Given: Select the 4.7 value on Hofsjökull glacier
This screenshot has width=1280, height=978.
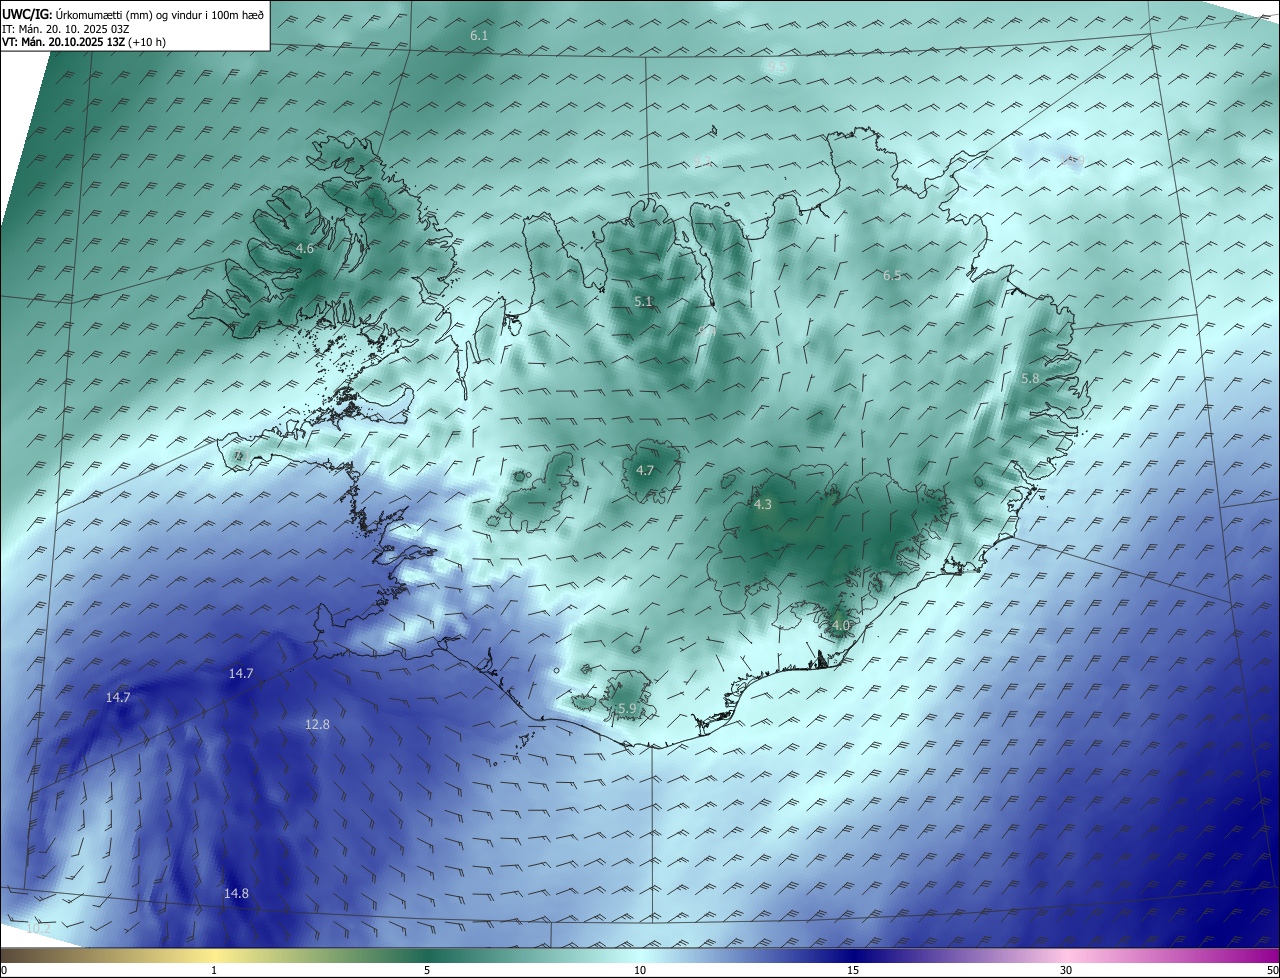Looking at the screenshot, I should point(645,470).
